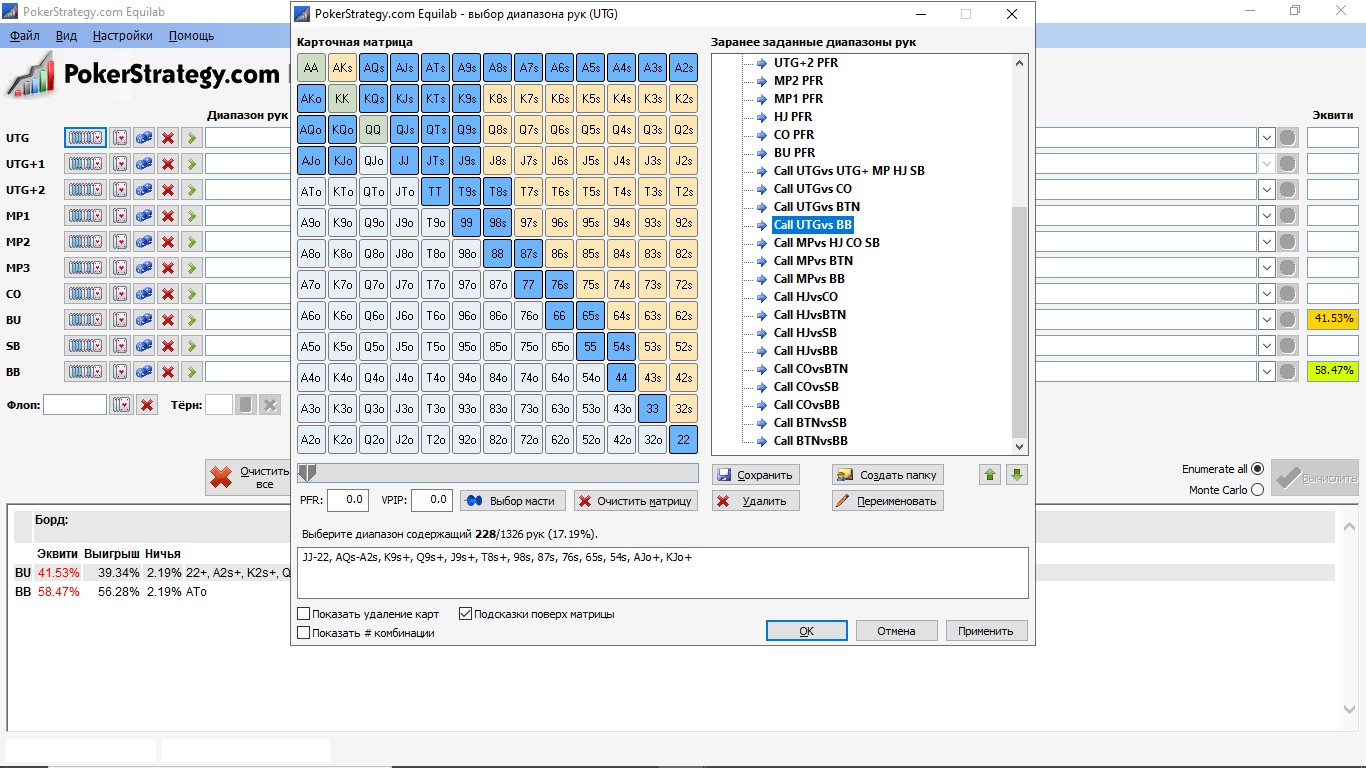1366x768 pixels.
Task: Move the selected range up with the green up arrow
Action: [x=991, y=475]
